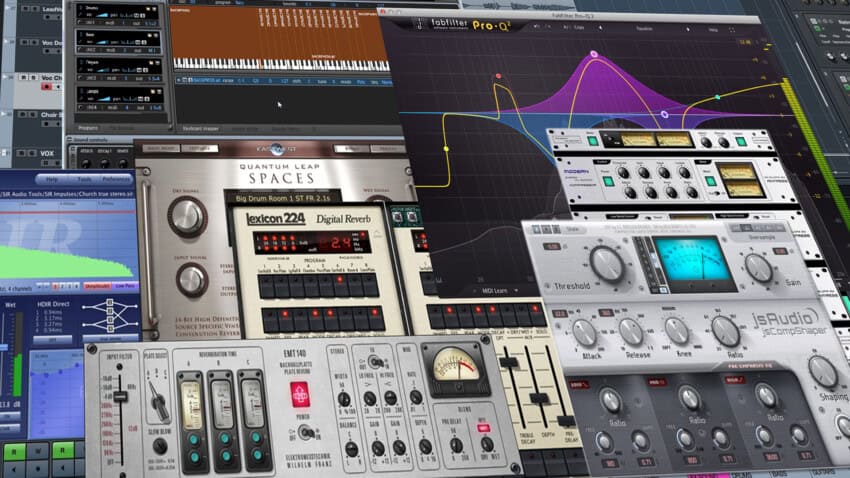Click the piano keyboard in the sampler window
This screenshot has height=478, width=850.
[x=281, y=64]
